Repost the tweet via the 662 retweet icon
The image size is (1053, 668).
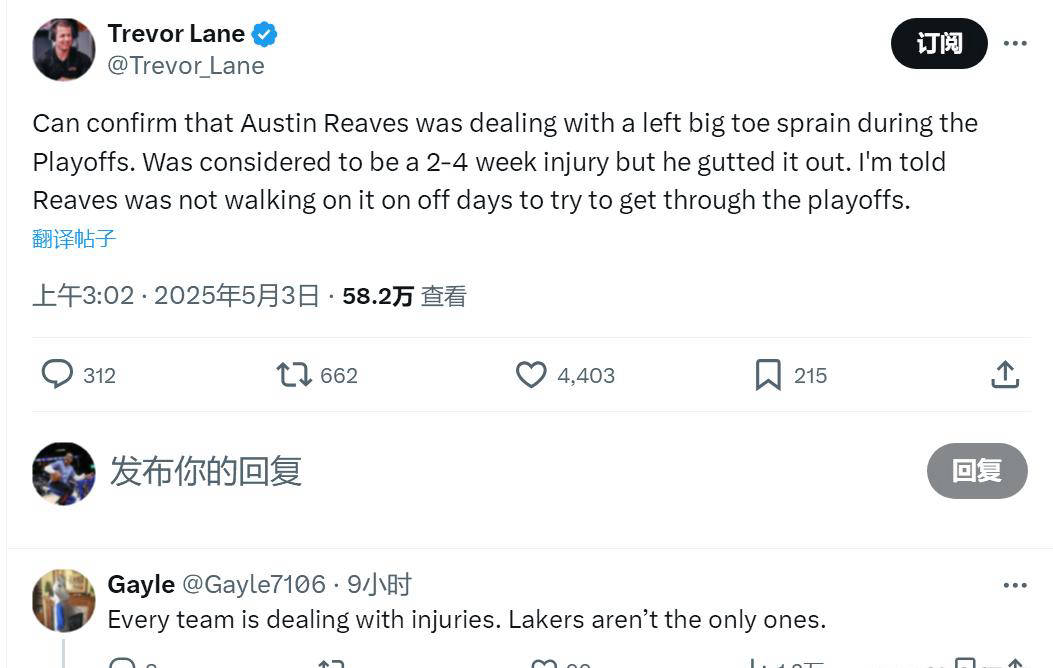click(x=294, y=375)
